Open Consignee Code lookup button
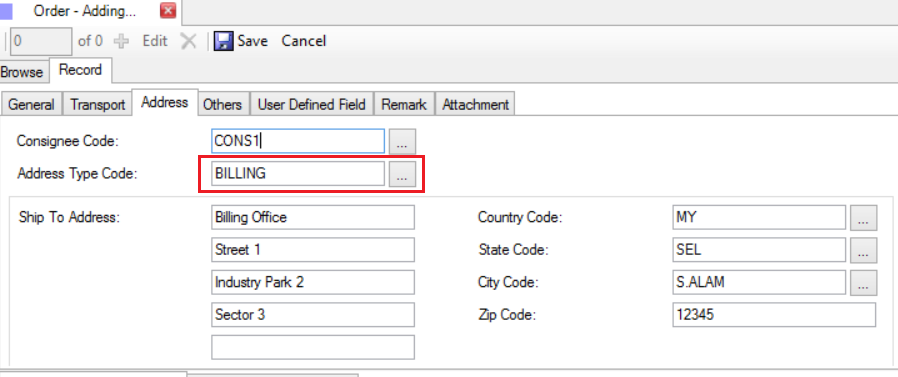 (403, 142)
